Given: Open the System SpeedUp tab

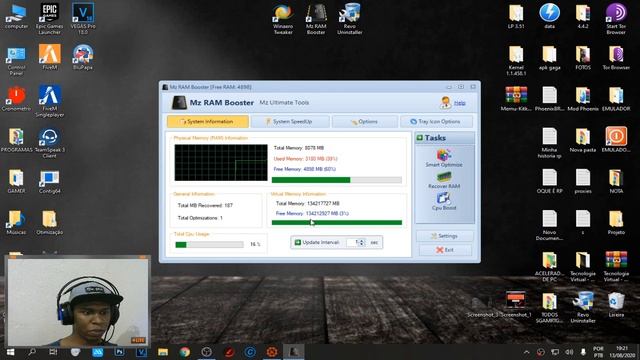Looking at the screenshot, I should click(x=290, y=122).
